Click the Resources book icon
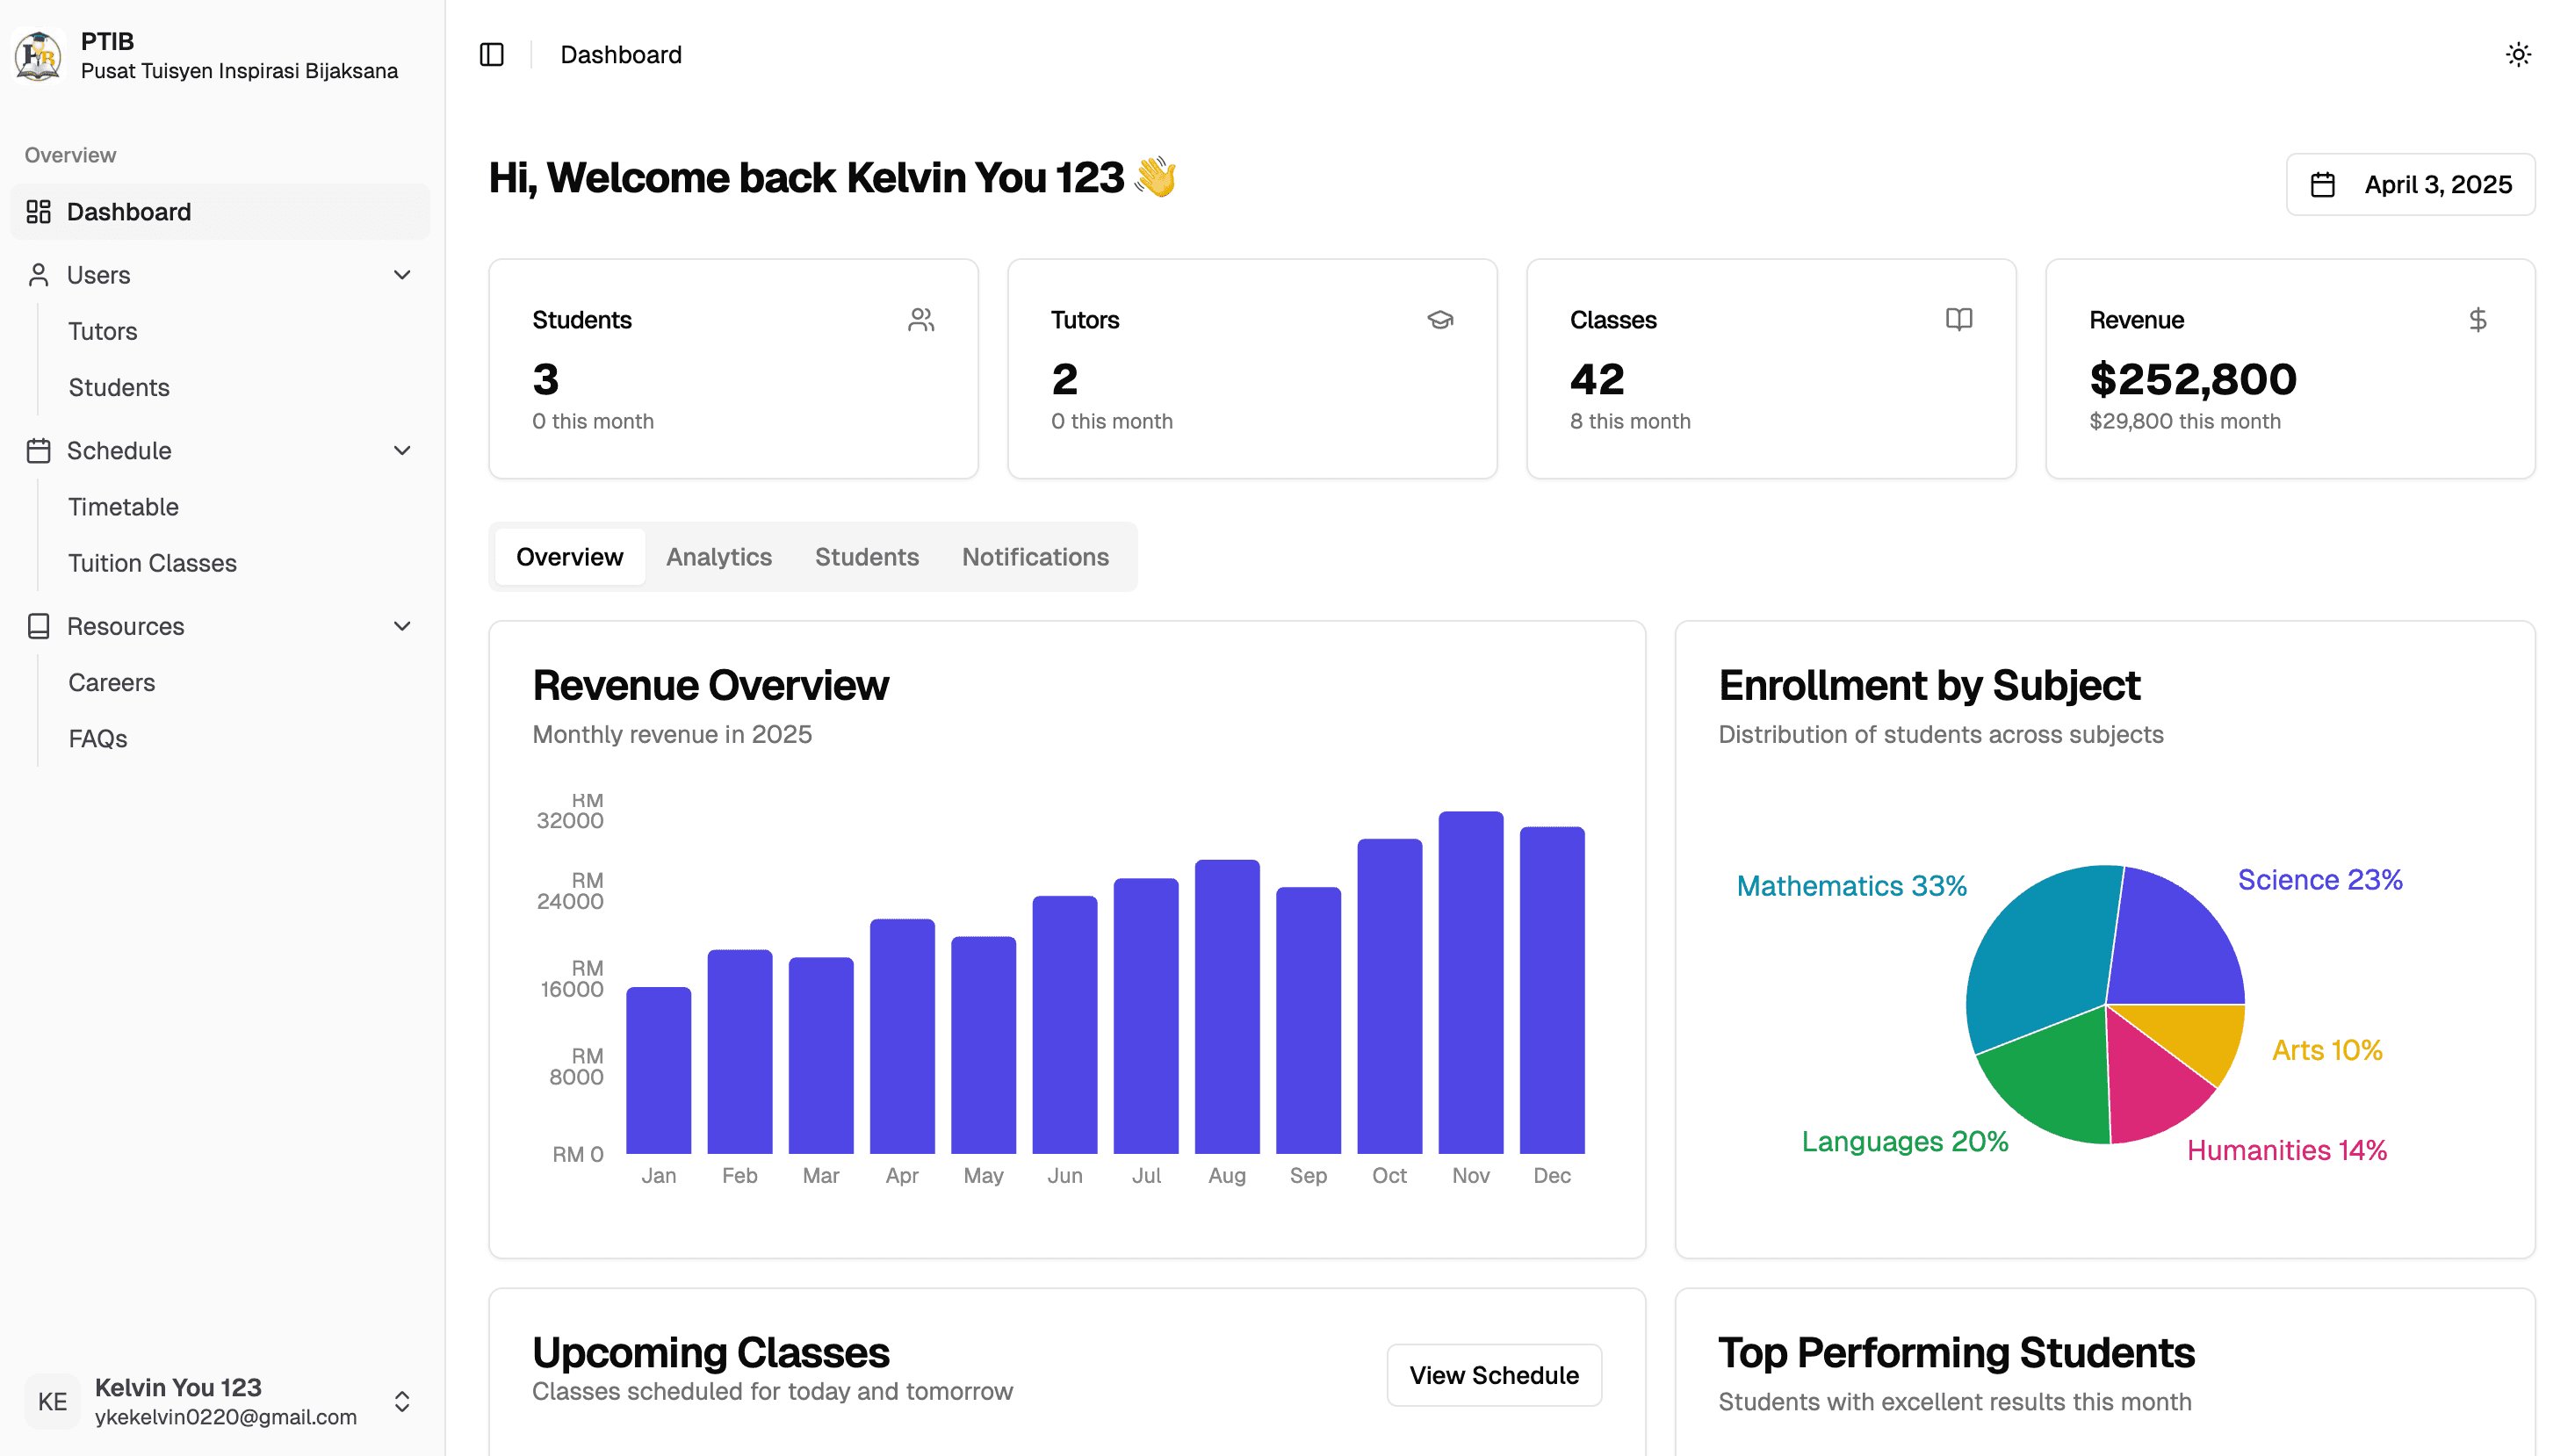Screen dimensions: 2575x1456 click(x=39, y=627)
